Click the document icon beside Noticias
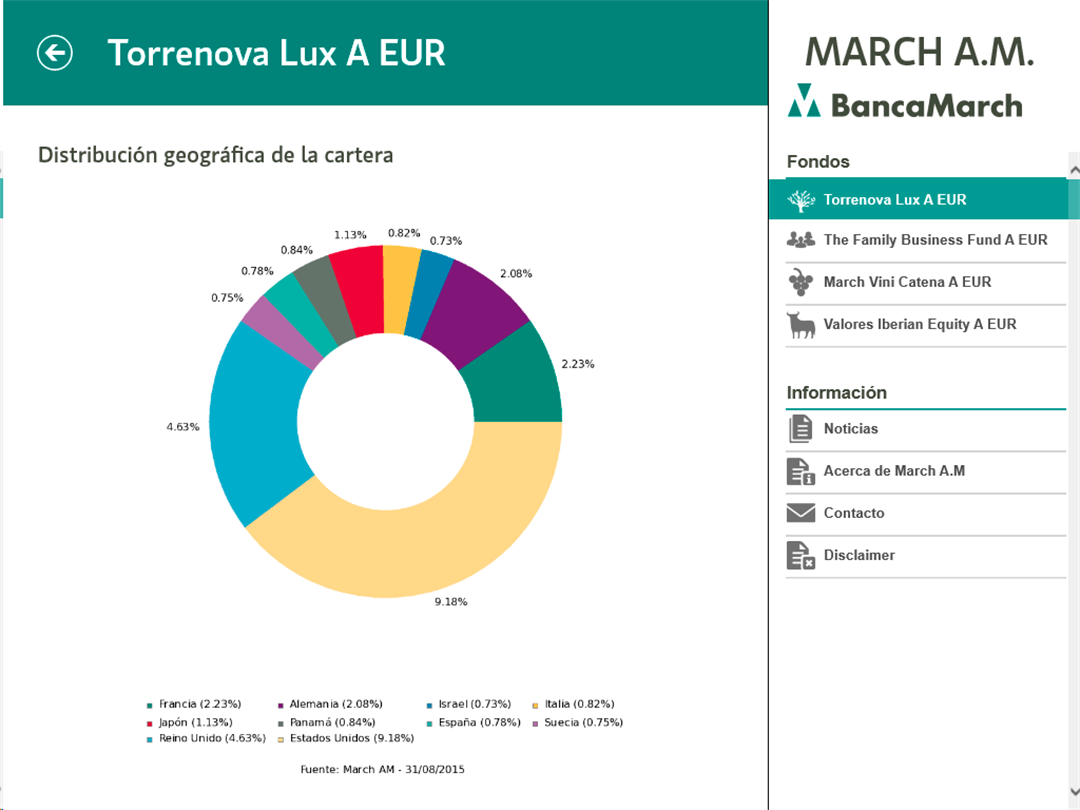Screen dimensions: 1080x810 800,428
